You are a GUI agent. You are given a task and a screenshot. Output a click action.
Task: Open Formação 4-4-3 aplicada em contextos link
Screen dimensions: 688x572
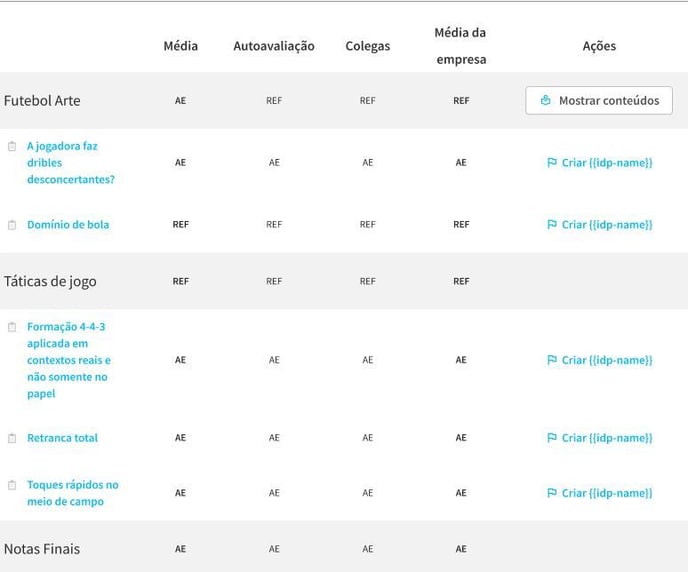click(69, 360)
